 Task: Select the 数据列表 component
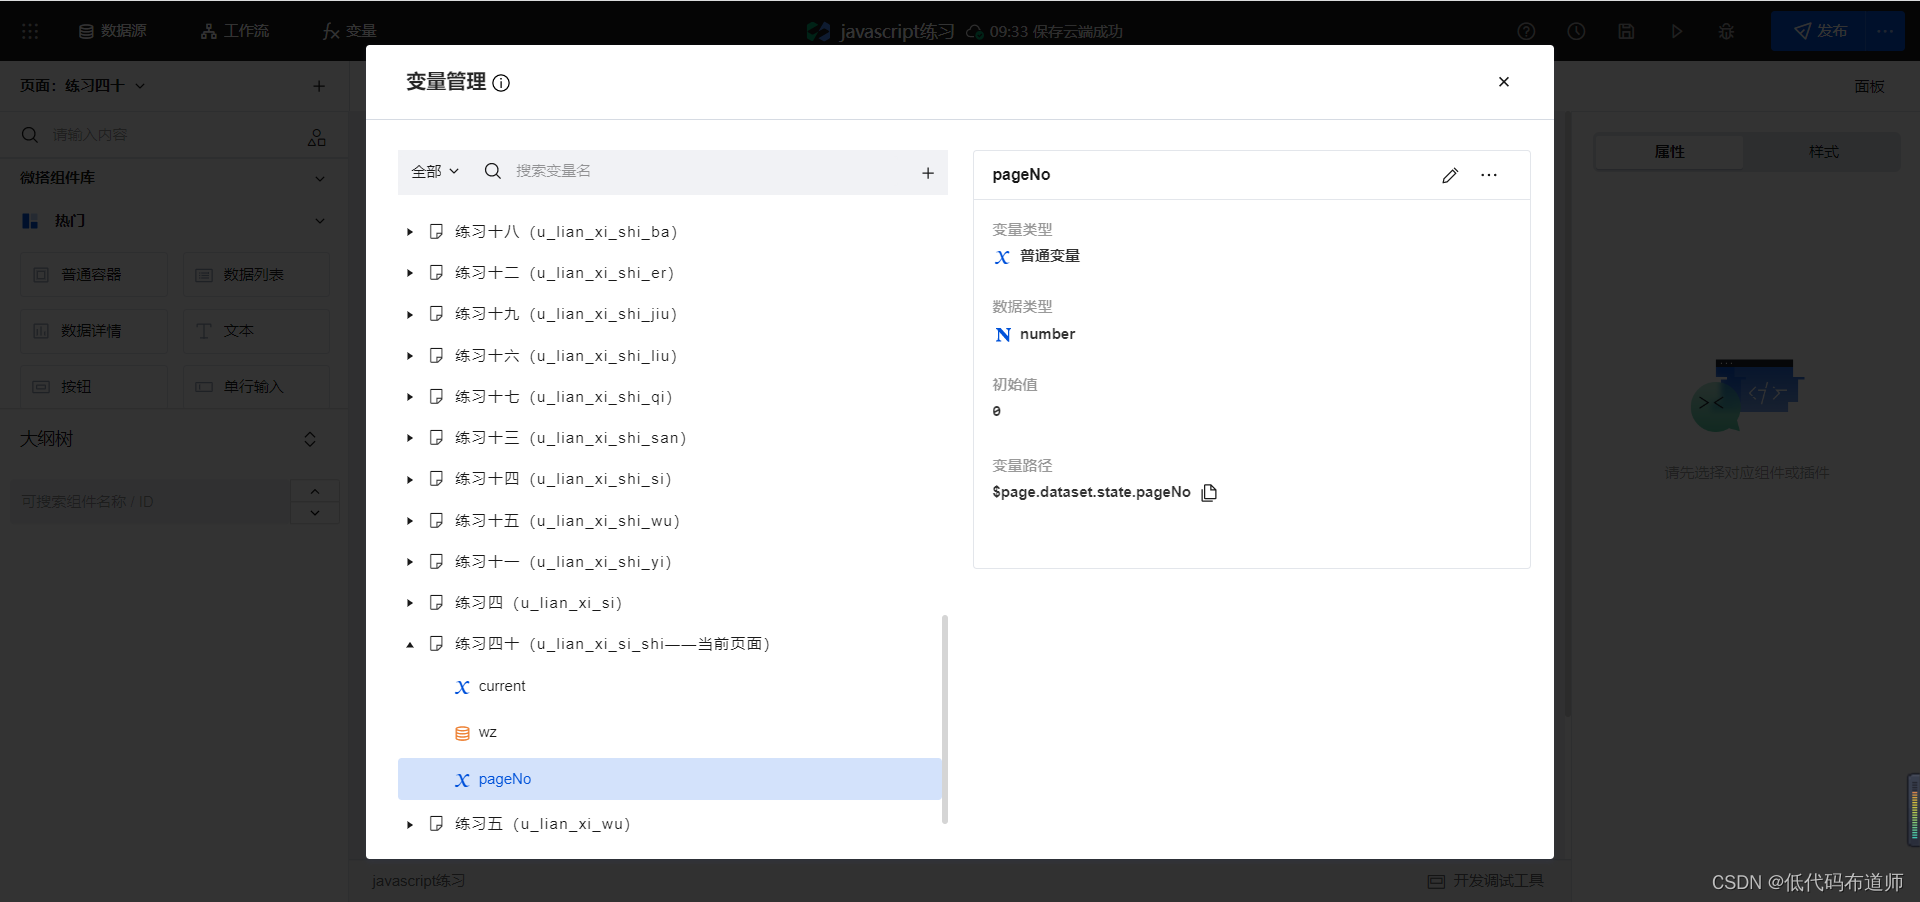[256, 274]
